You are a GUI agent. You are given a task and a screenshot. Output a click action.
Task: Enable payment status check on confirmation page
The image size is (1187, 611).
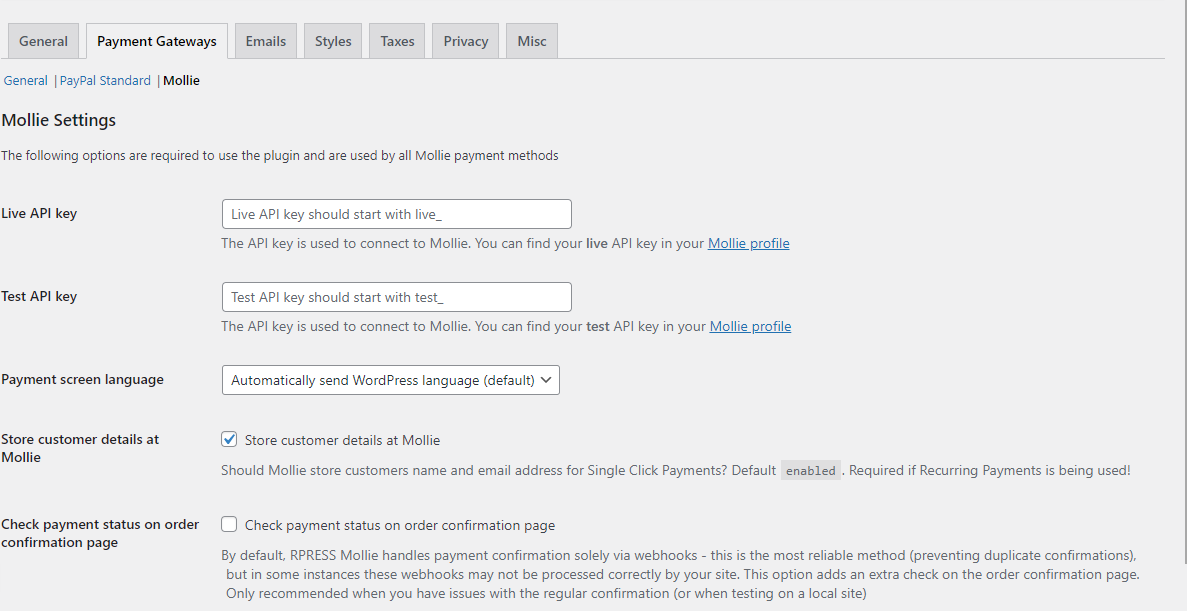pos(229,524)
